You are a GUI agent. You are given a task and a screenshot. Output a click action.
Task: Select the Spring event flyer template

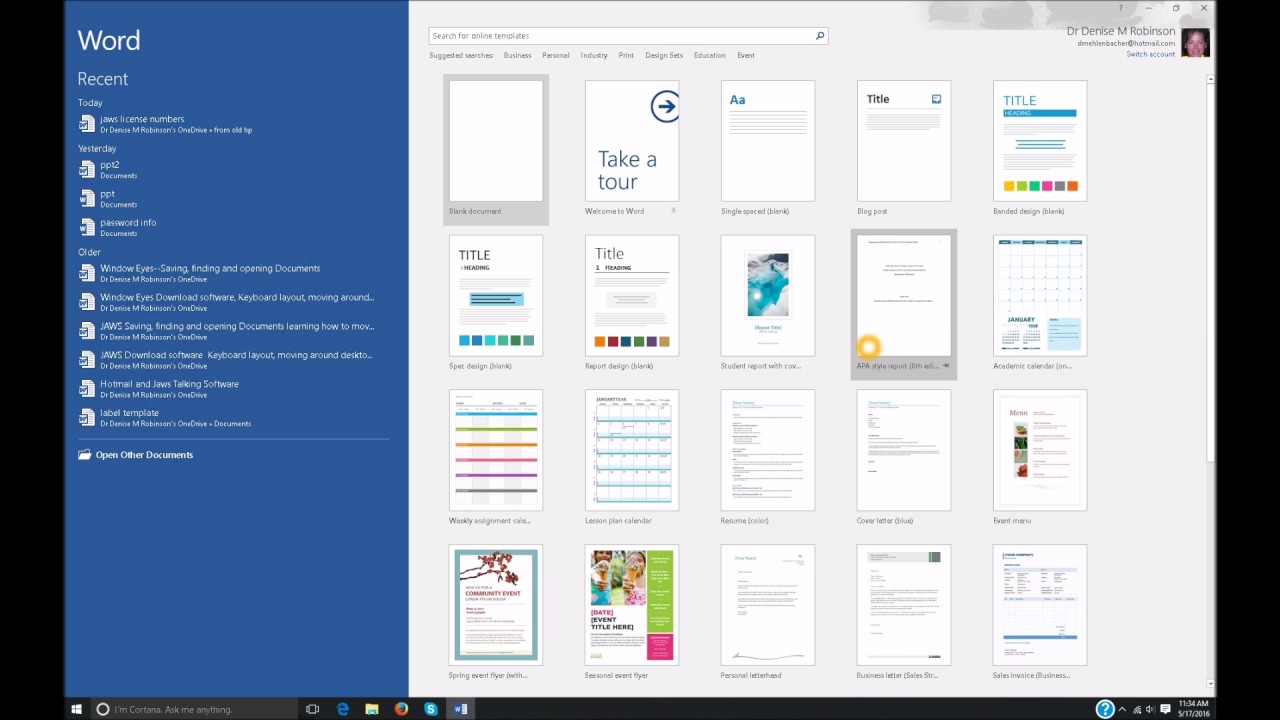pyautogui.click(x=496, y=614)
